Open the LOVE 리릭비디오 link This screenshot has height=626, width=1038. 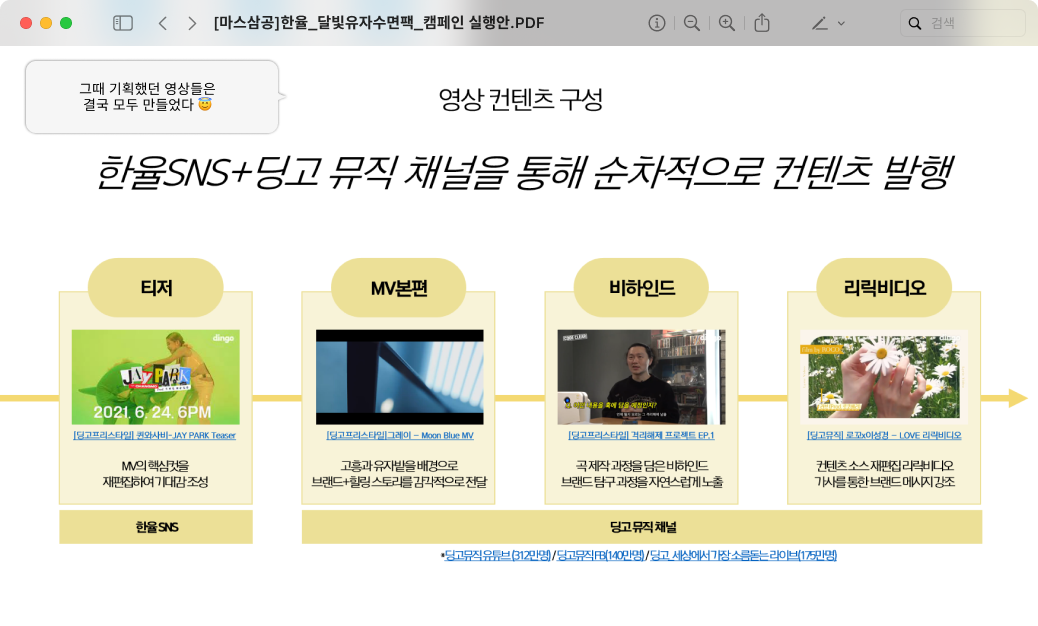pyautogui.click(x=884, y=435)
